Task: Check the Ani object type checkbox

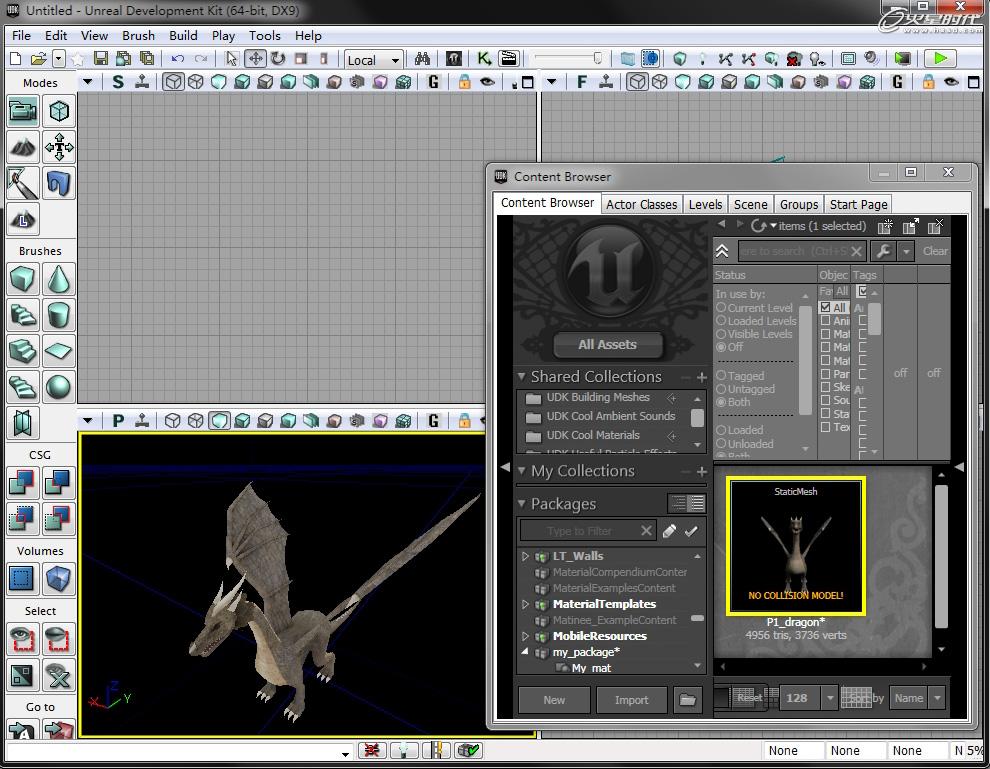Action: [x=825, y=321]
